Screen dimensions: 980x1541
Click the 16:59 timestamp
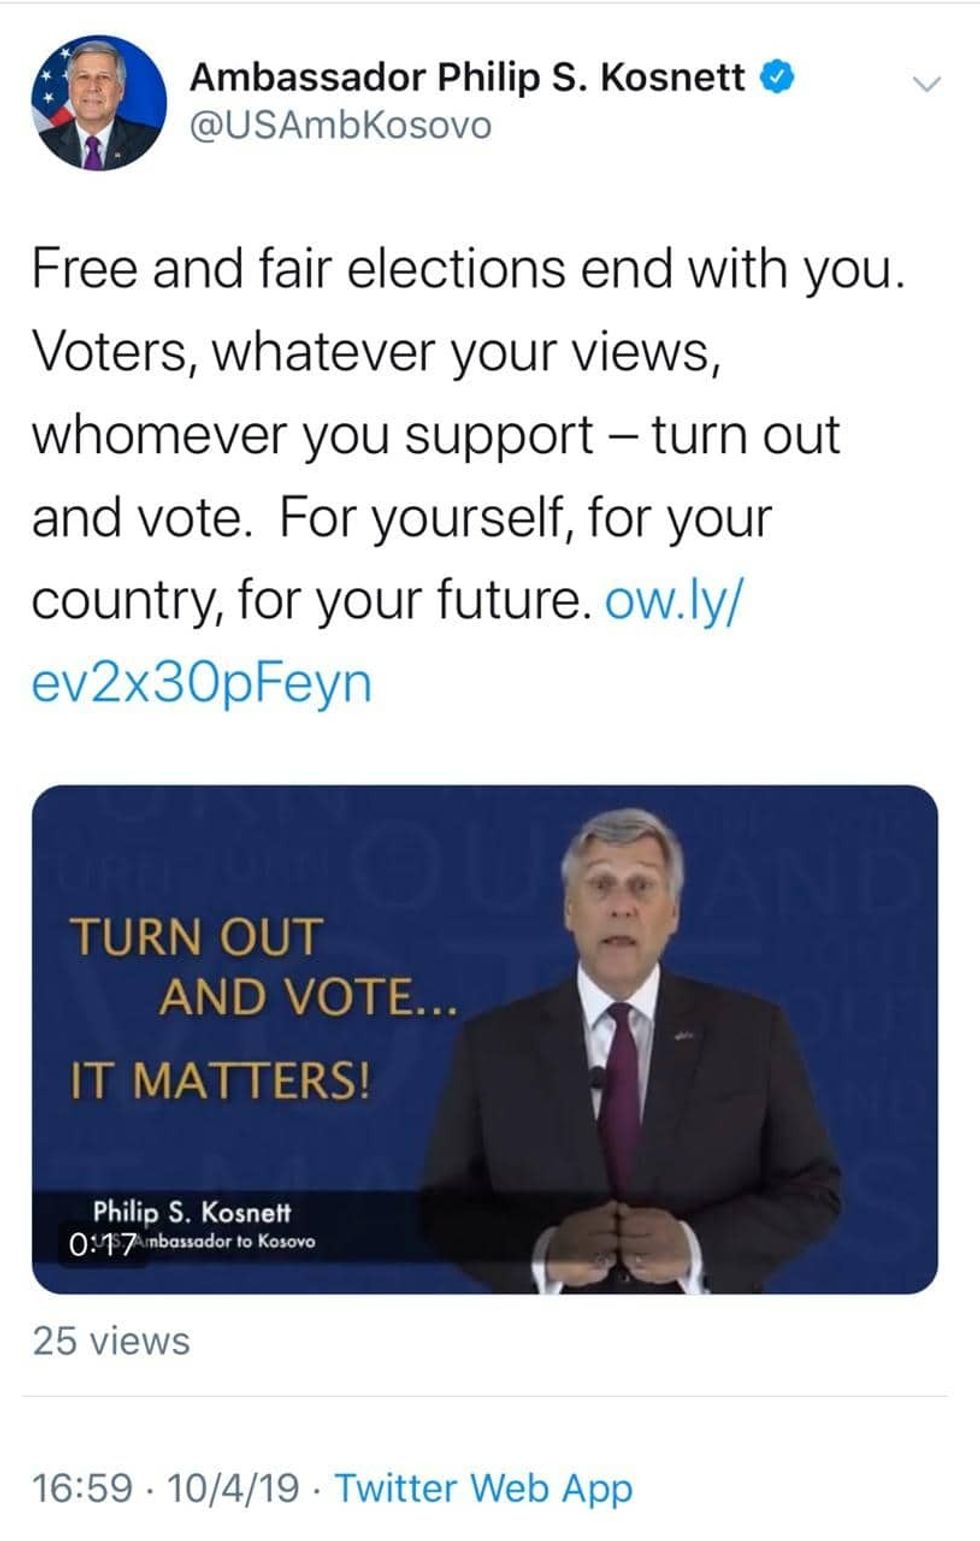82,1488
